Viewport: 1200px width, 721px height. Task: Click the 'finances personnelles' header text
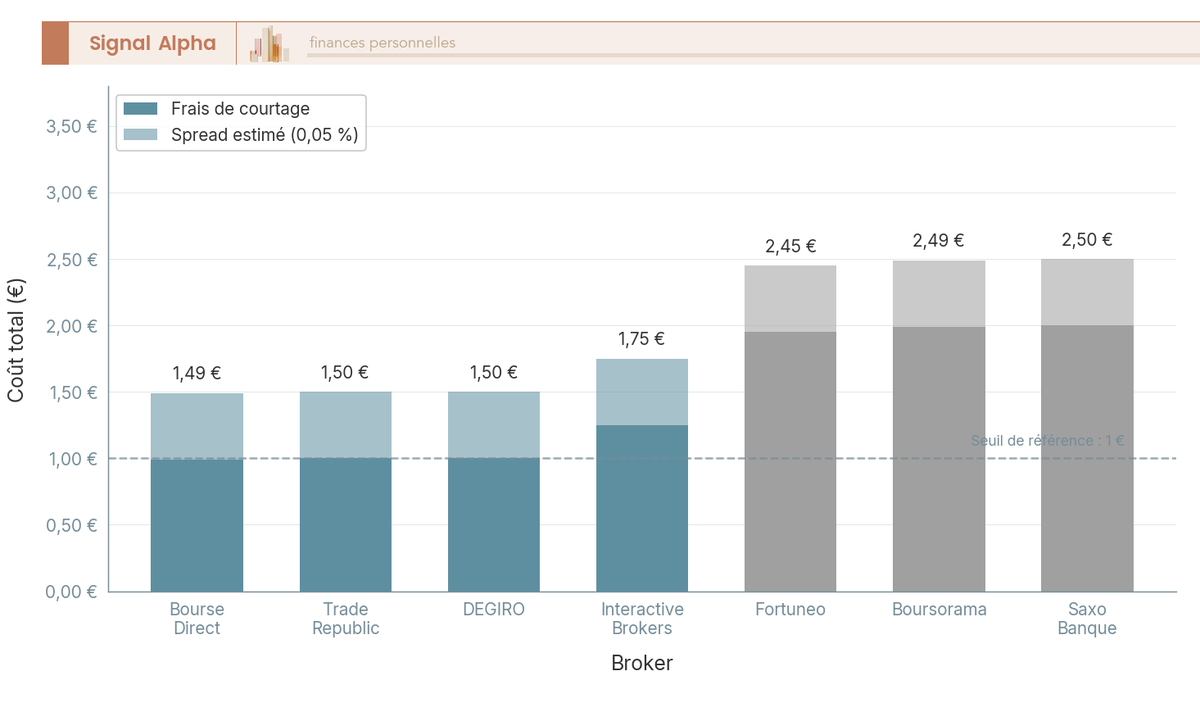(x=382, y=43)
